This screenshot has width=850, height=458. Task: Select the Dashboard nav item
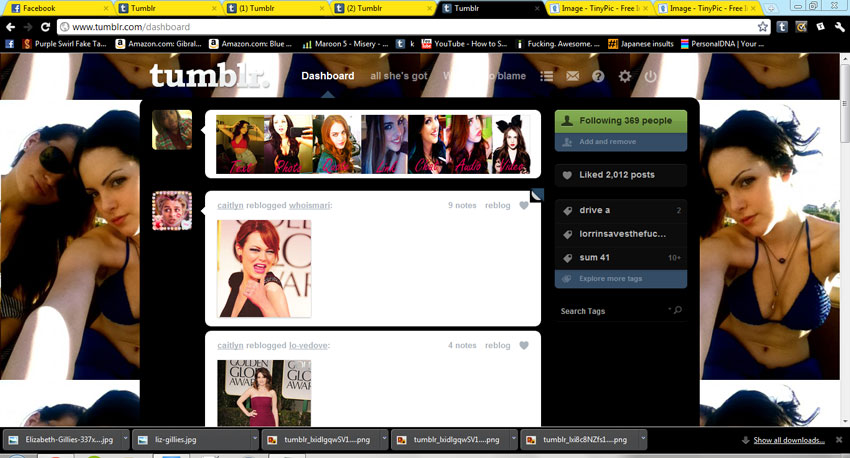pos(327,76)
